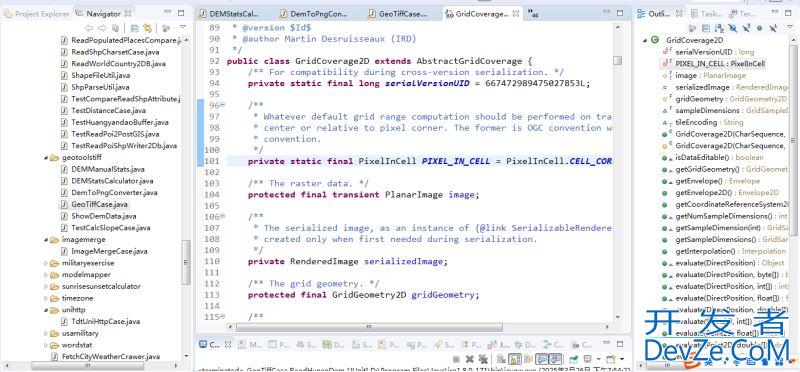The image size is (800, 372).
Task: Collapse the comment fold at line 96
Action: [x=222, y=105]
